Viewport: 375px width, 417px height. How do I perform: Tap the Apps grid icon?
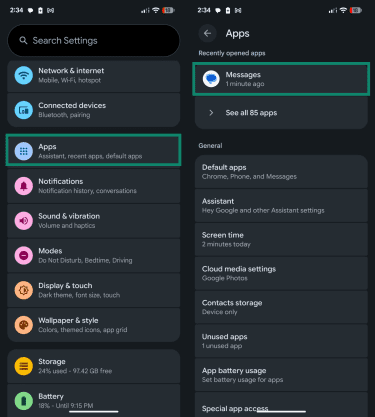click(24, 151)
